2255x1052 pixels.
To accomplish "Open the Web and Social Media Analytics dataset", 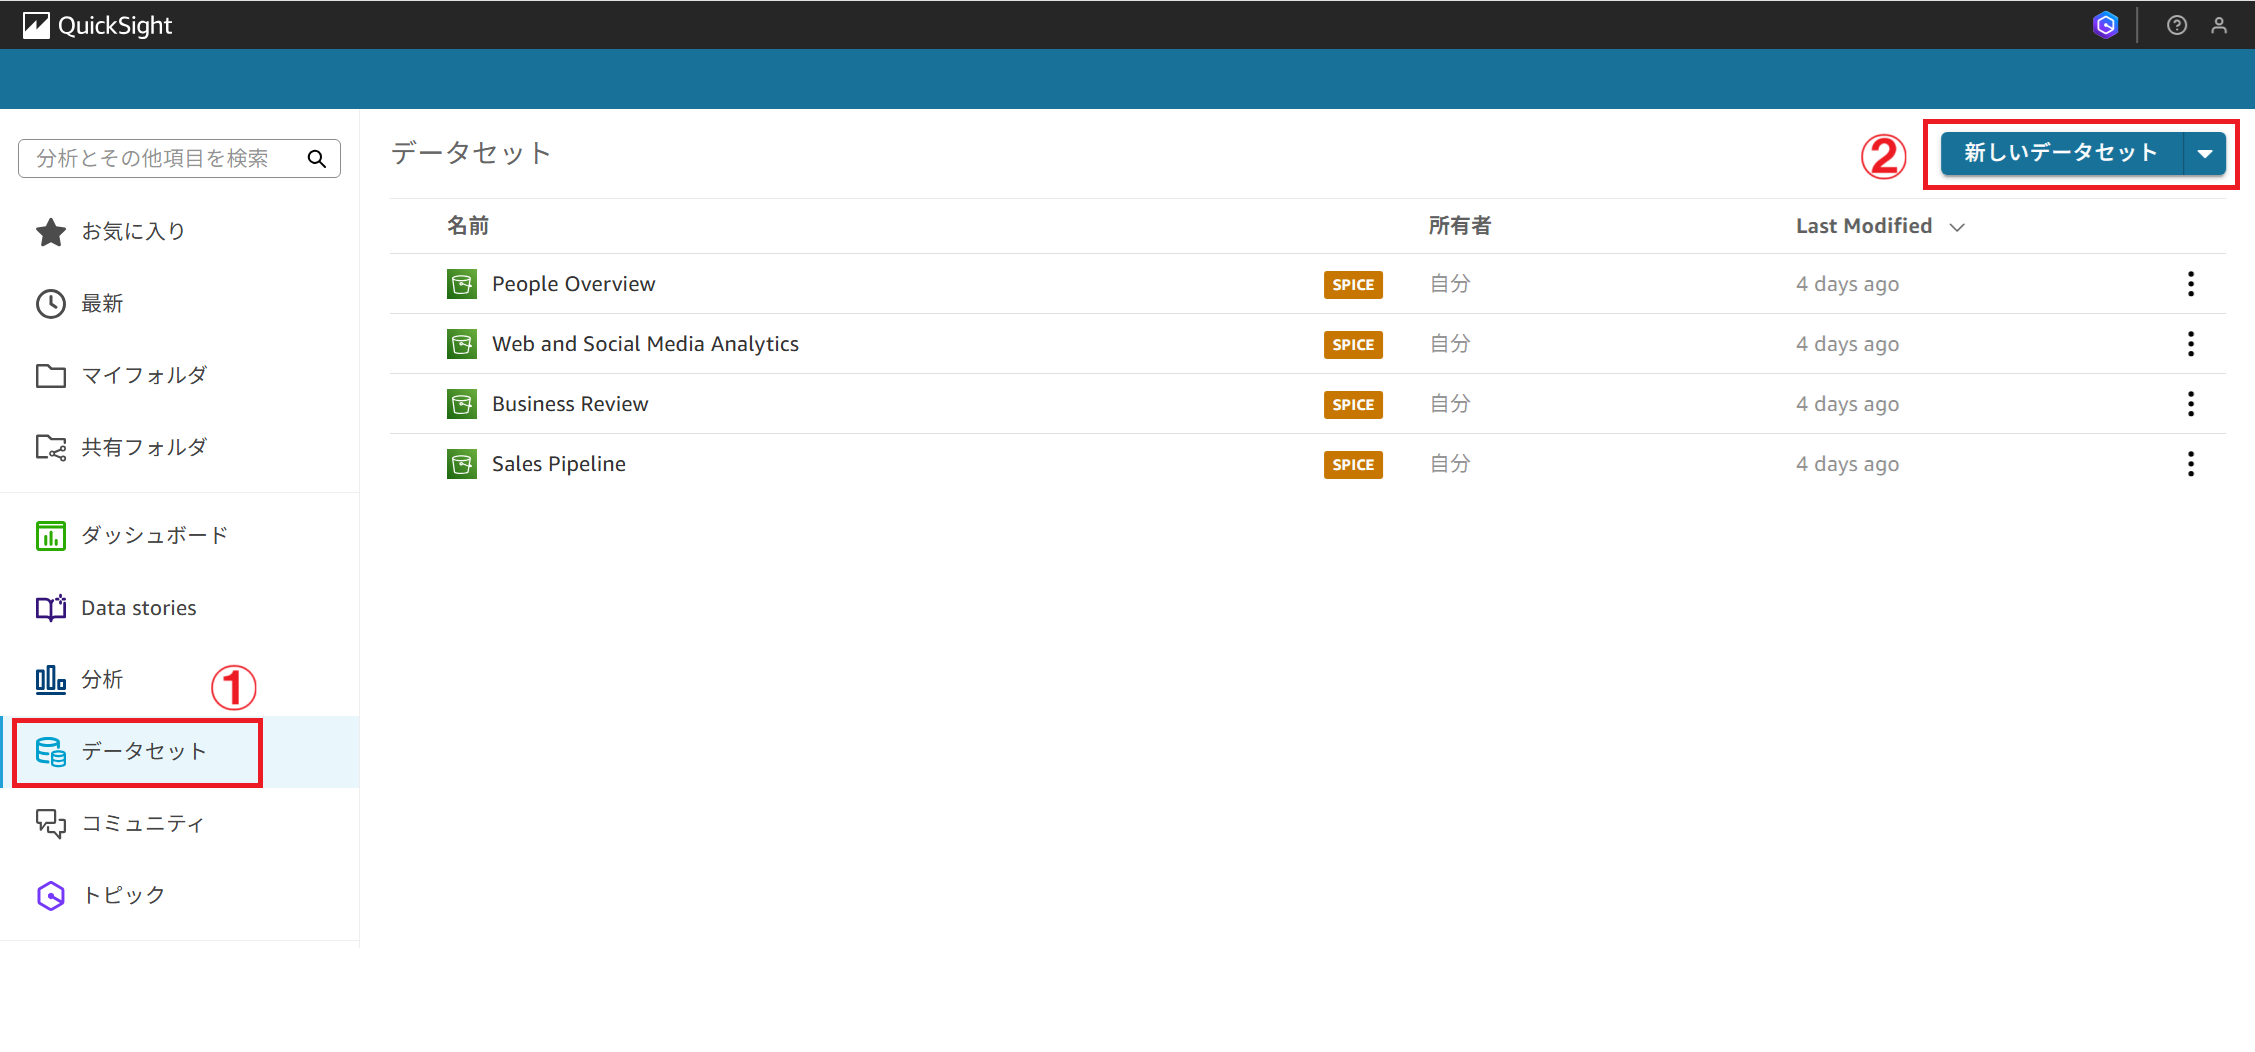I will pos(645,344).
